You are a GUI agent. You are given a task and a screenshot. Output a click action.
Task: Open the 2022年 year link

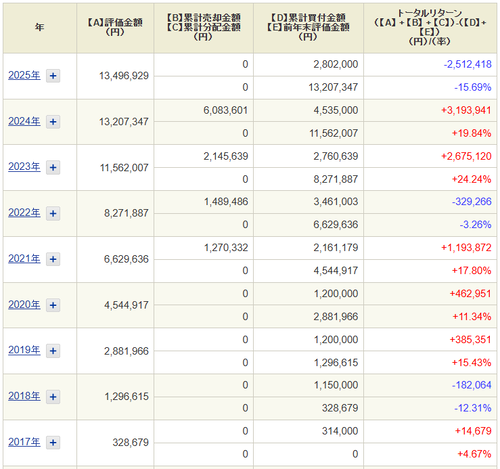click(24, 213)
